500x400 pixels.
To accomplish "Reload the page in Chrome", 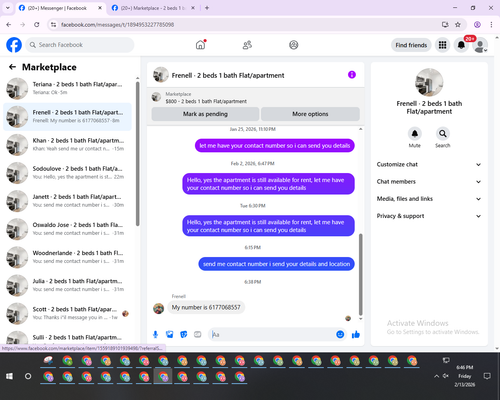I will [x=37, y=24].
